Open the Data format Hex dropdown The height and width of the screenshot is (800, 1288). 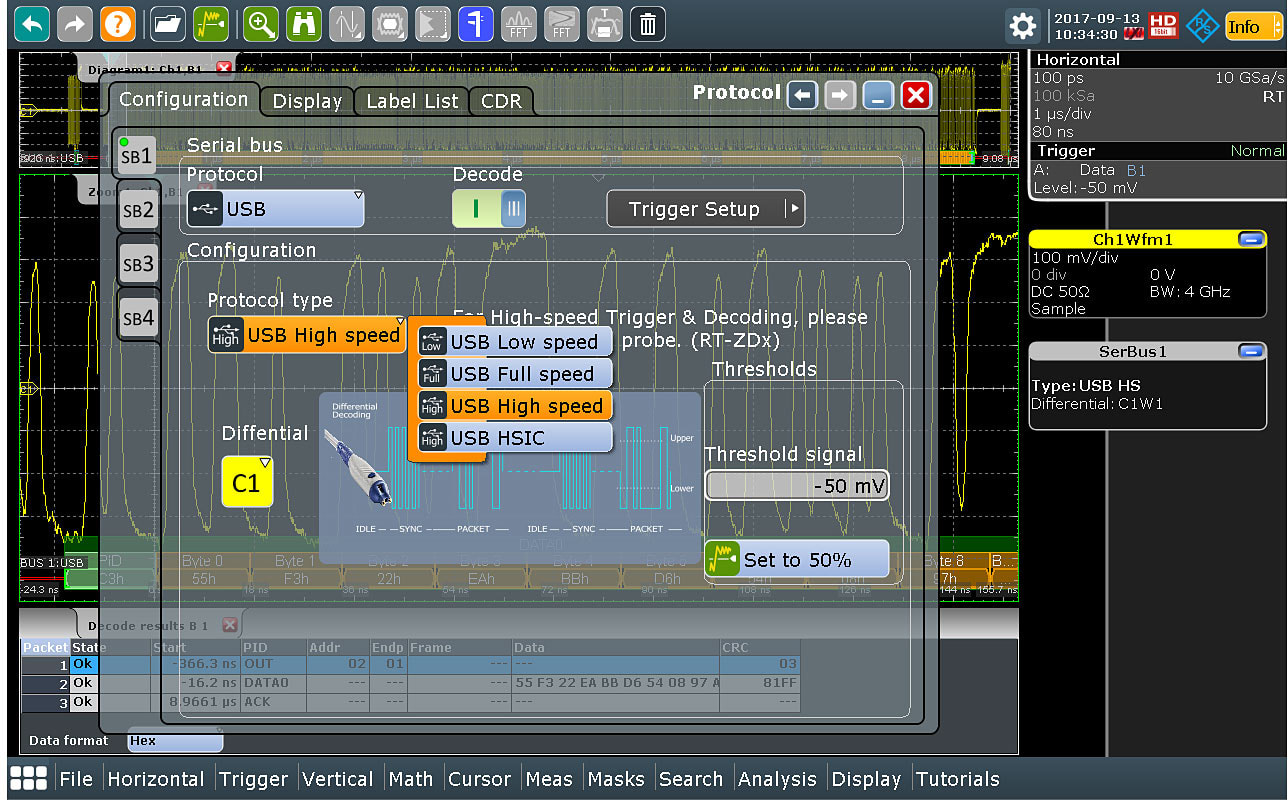(175, 741)
